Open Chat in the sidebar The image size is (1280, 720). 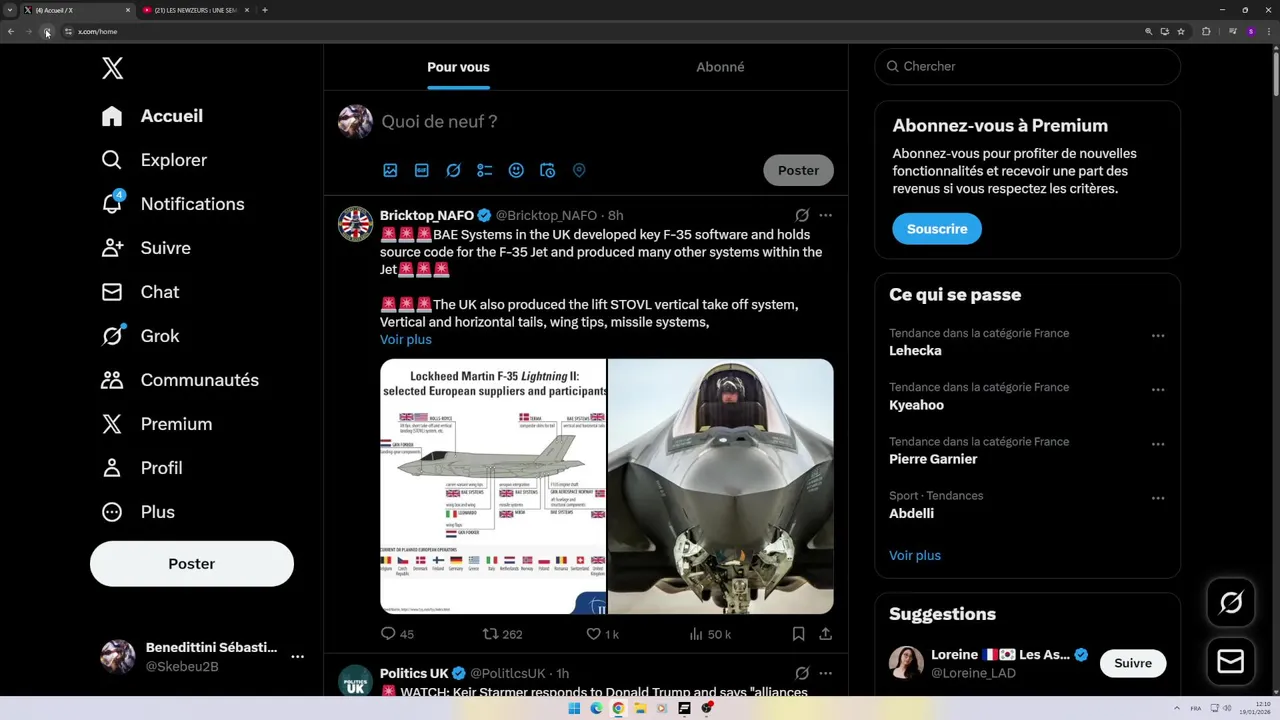click(x=140, y=292)
